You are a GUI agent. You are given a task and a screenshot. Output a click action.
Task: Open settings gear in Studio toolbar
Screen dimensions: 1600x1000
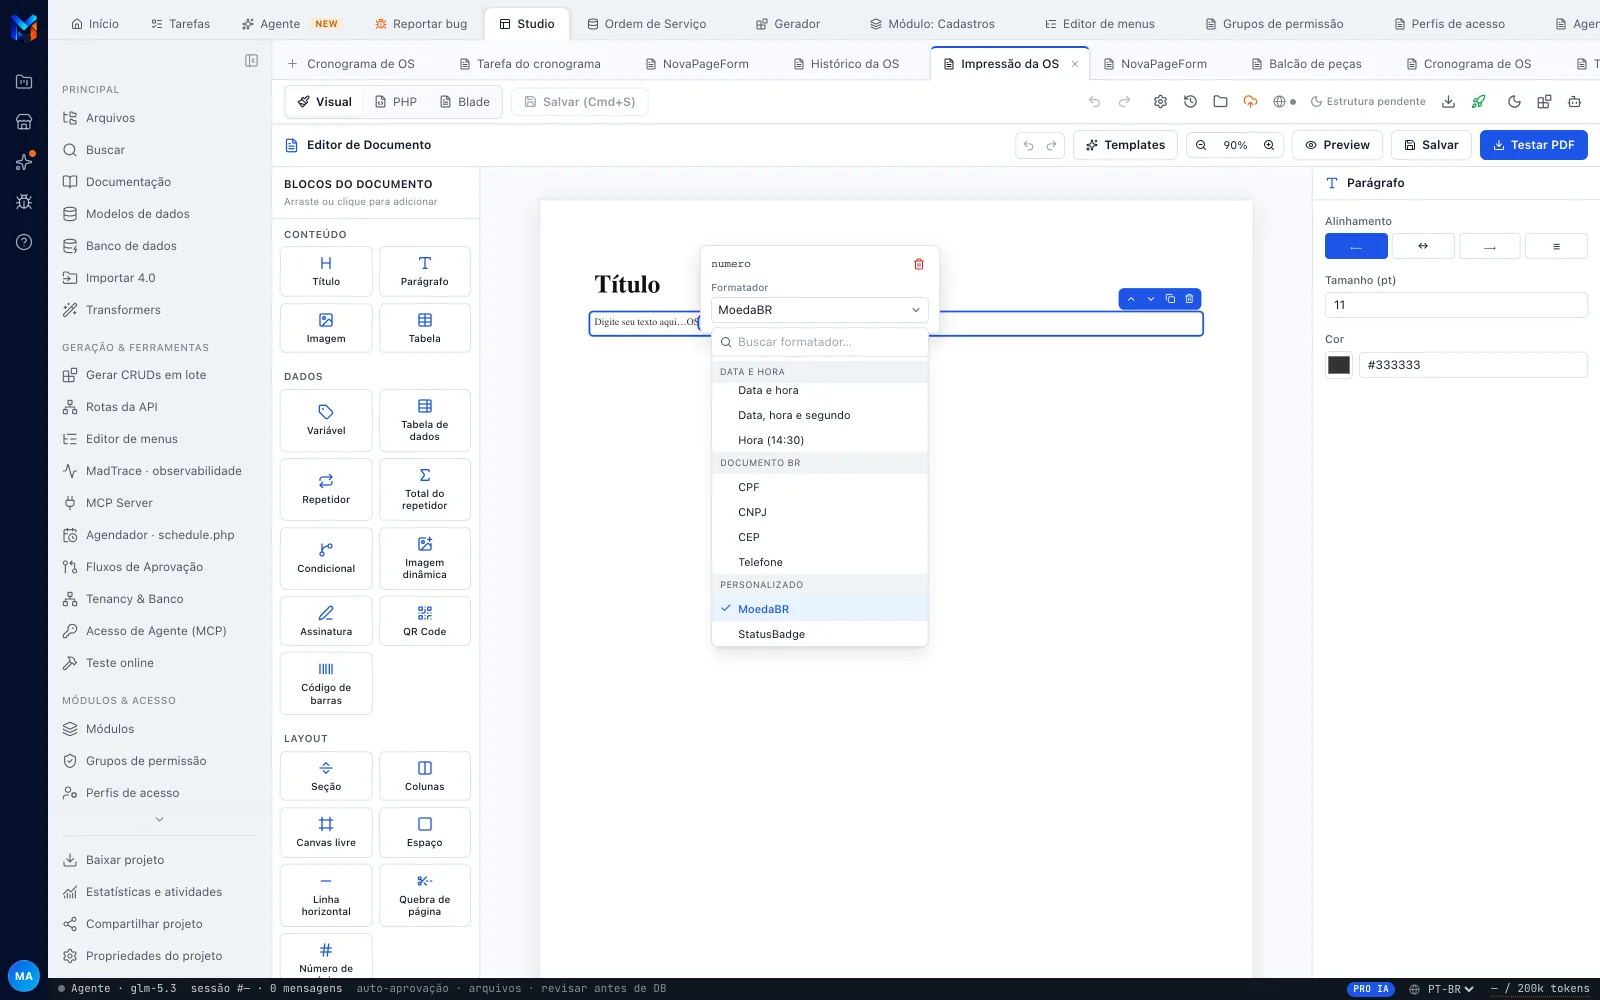click(1160, 102)
